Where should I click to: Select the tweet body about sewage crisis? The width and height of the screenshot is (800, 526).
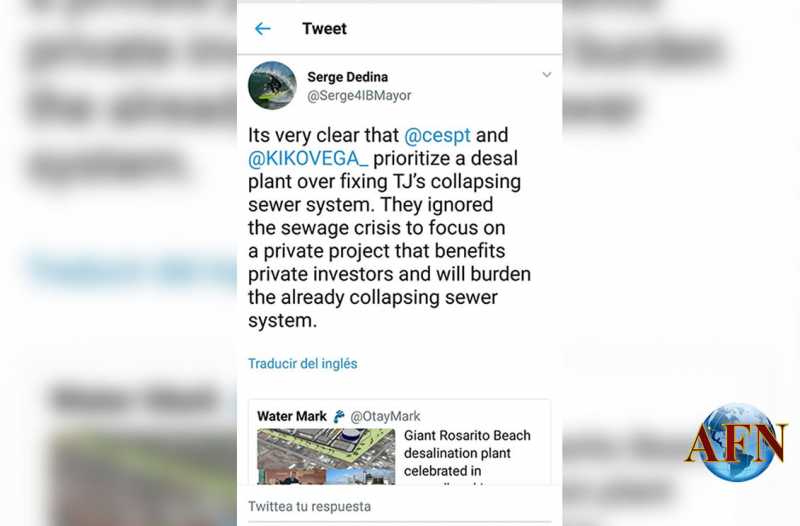(x=389, y=228)
